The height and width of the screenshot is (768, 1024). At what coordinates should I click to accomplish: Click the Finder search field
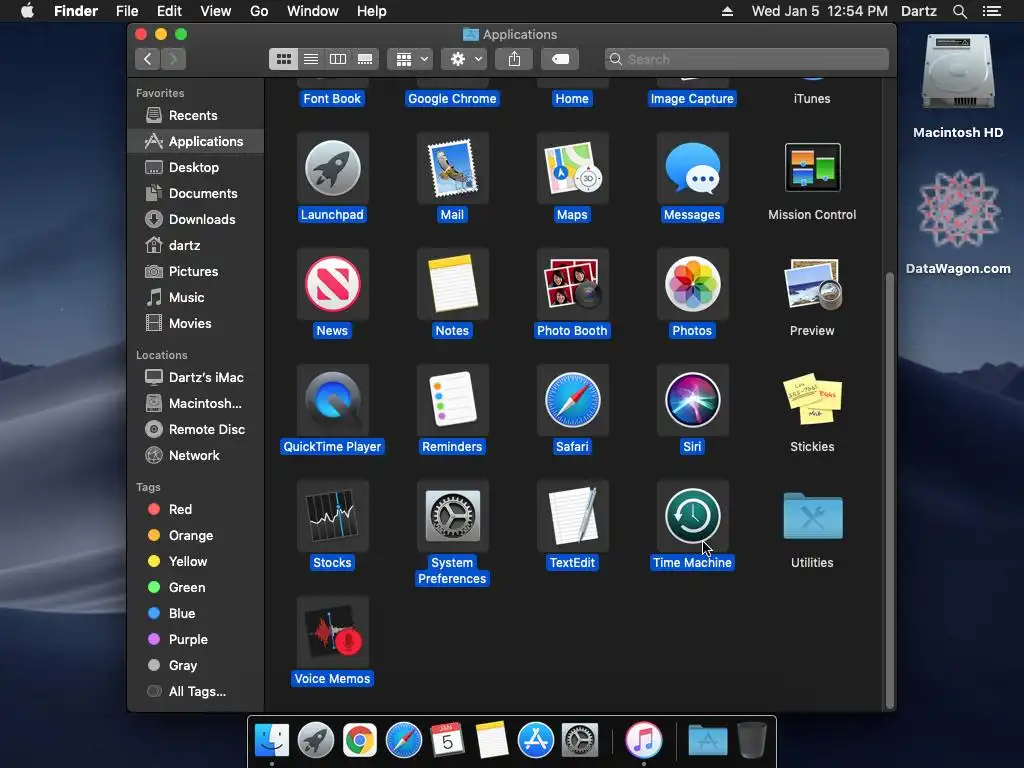pyautogui.click(x=746, y=59)
